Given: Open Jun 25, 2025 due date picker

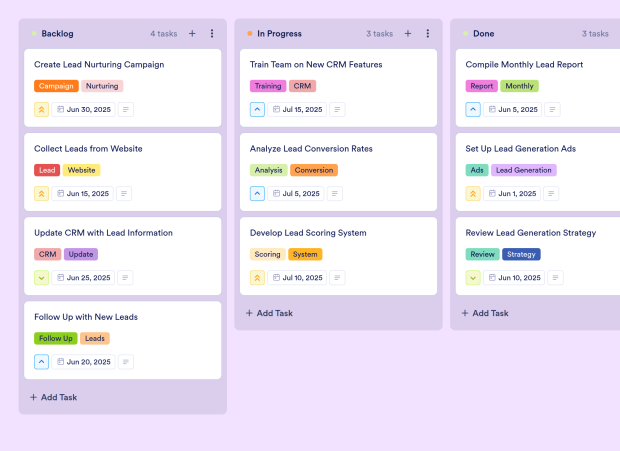Looking at the screenshot, I should click(83, 278).
